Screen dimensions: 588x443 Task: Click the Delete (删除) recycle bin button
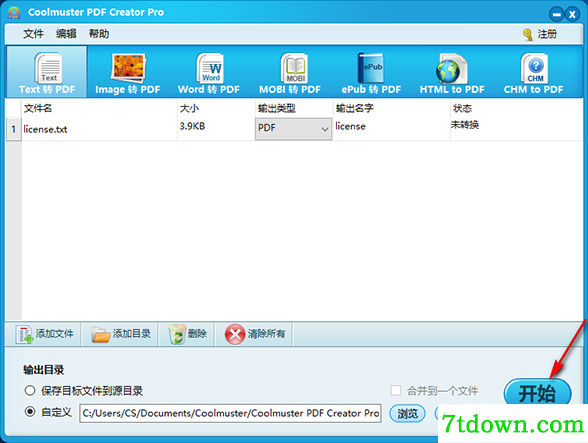(187, 334)
